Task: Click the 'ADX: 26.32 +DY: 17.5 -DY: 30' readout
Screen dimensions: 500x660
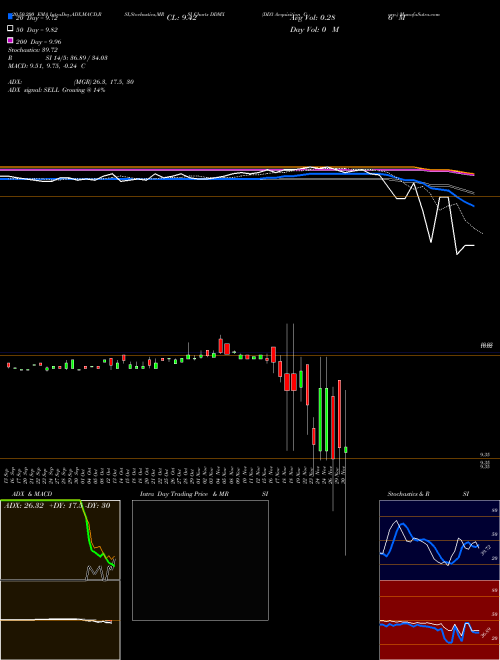Action: (x=57, y=505)
